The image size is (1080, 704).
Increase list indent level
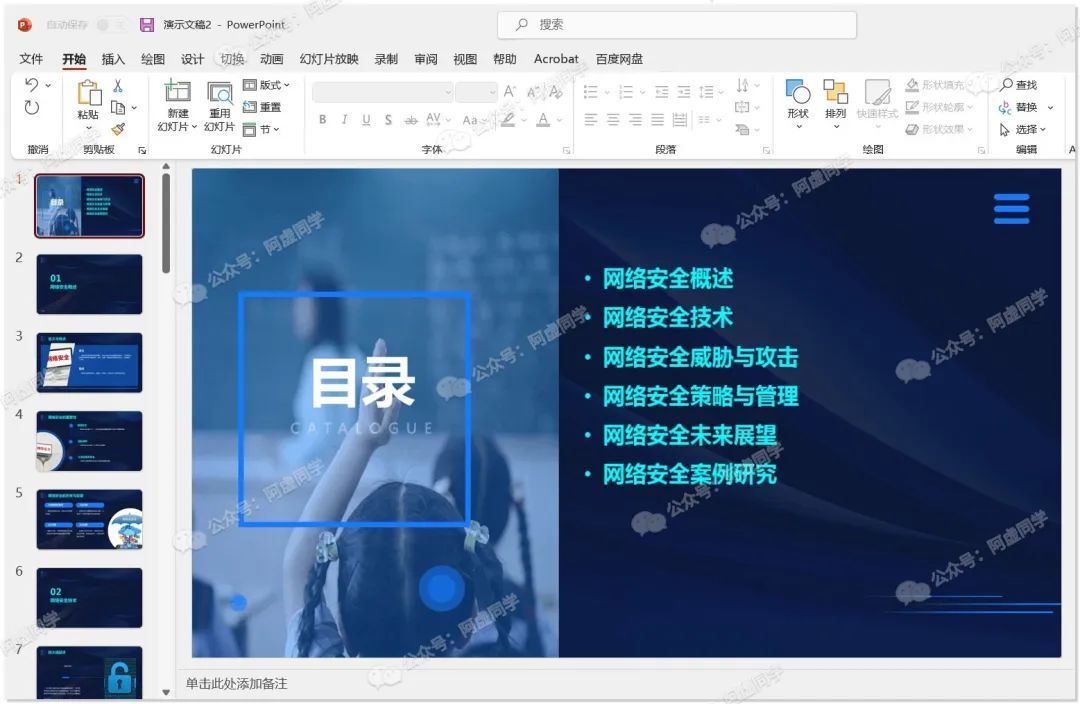[683, 92]
